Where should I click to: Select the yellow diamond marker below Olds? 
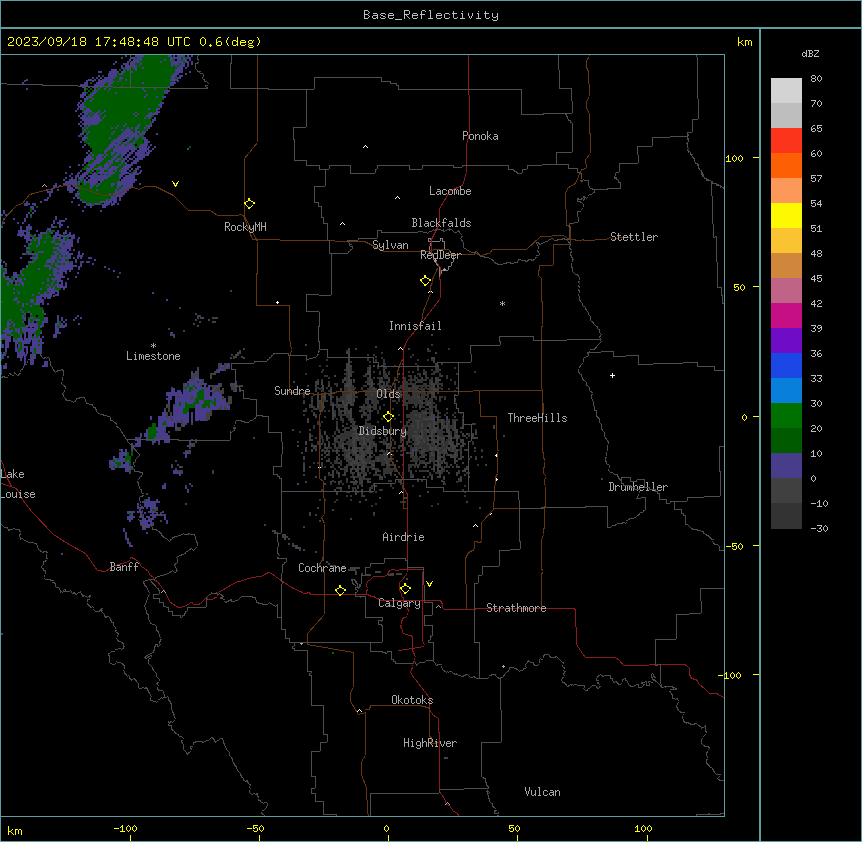coord(389,417)
